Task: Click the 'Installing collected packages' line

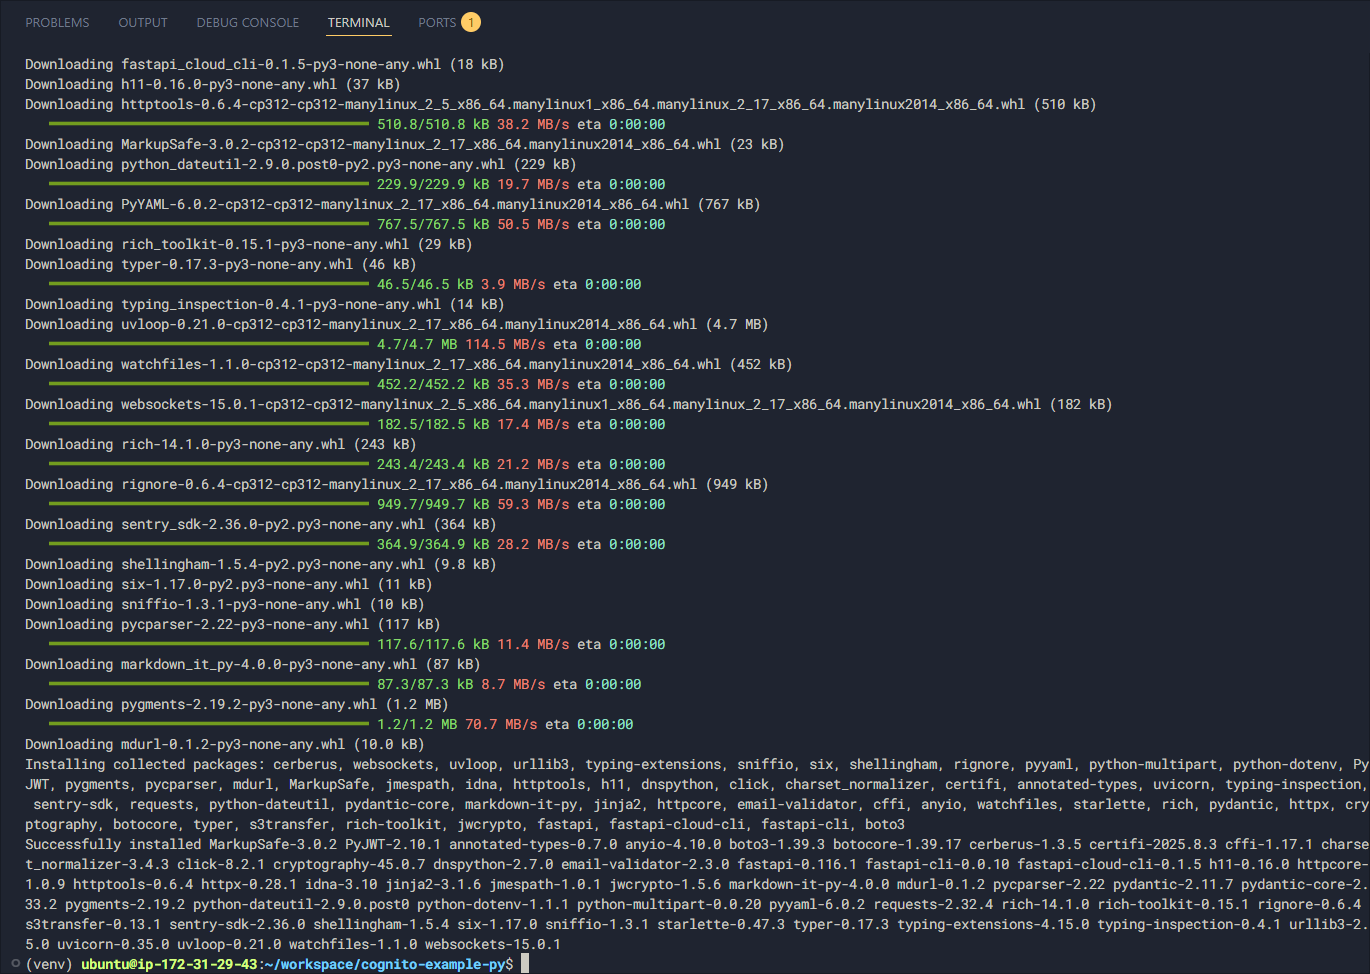Action: coord(144,764)
